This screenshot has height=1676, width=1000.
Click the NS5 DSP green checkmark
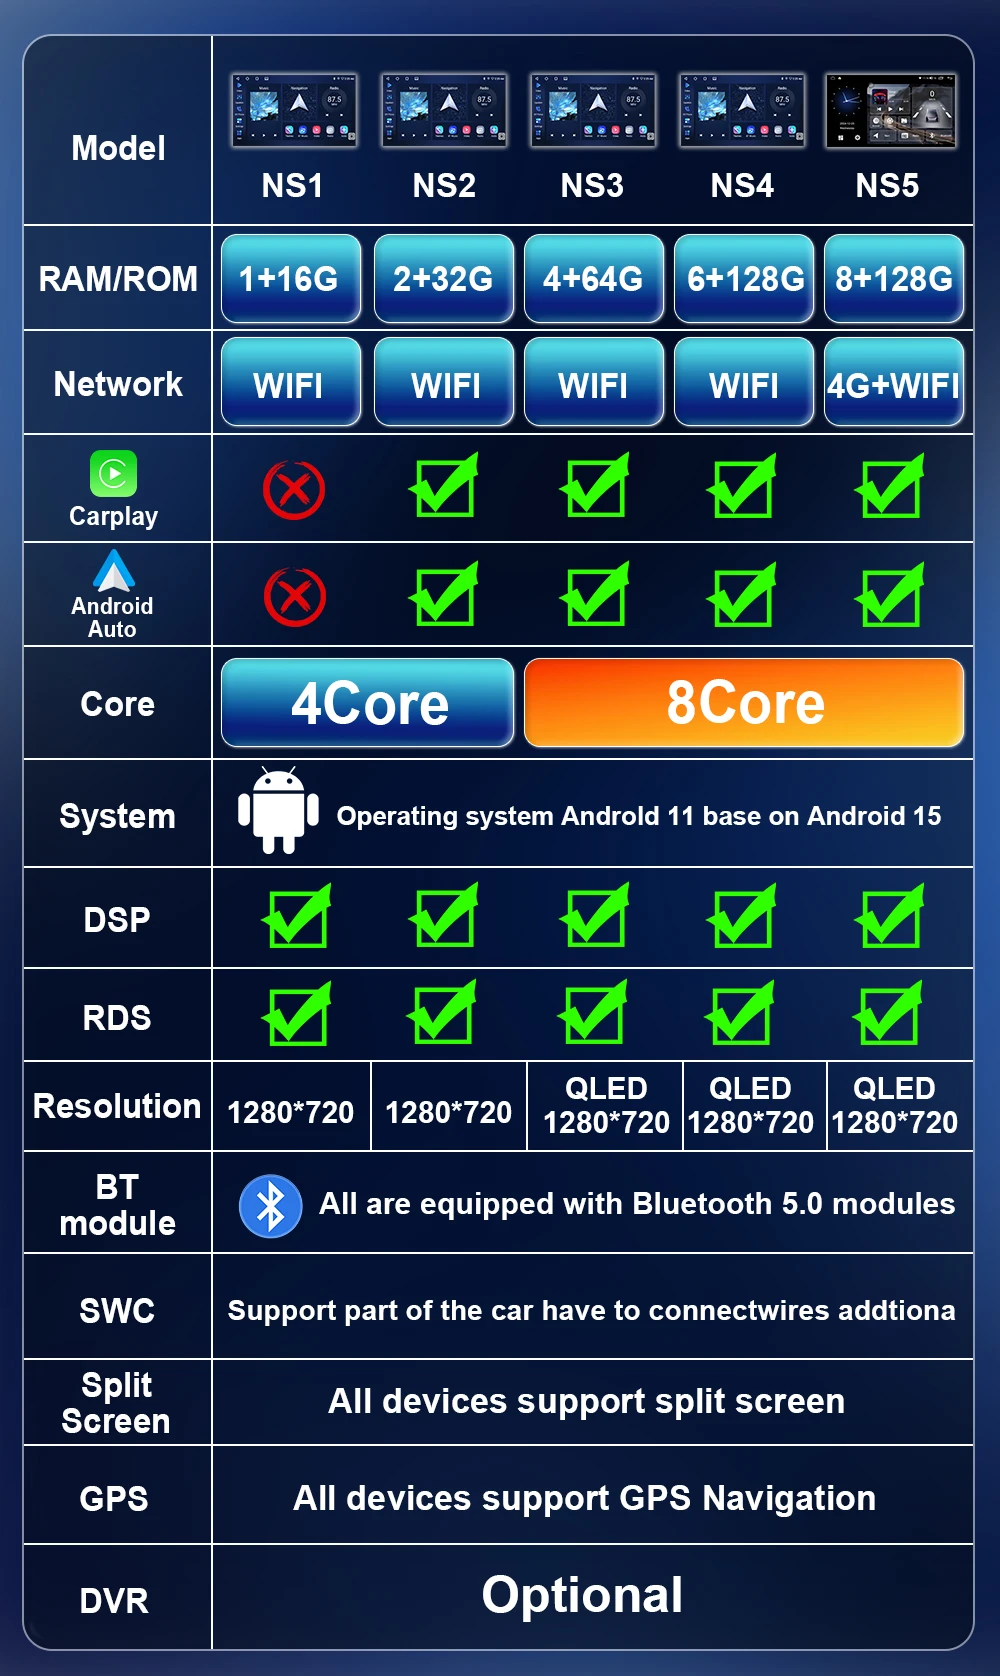click(x=890, y=916)
